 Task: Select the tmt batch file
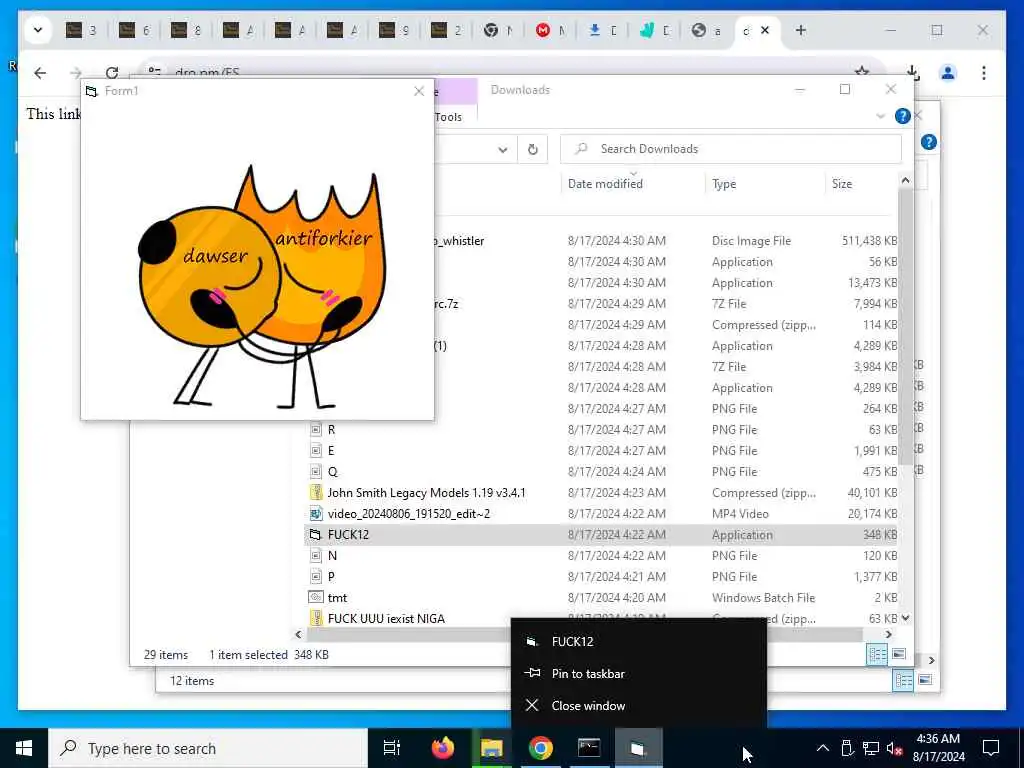pos(600,598)
